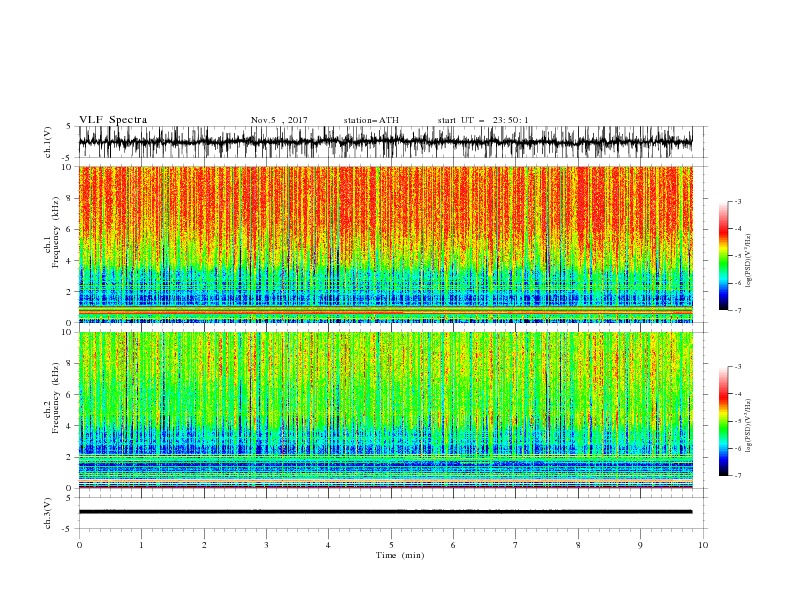This screenshot has height=612, width=792.
Task: Click the time axis tick label "6"
Action: [x=453, y=545]
